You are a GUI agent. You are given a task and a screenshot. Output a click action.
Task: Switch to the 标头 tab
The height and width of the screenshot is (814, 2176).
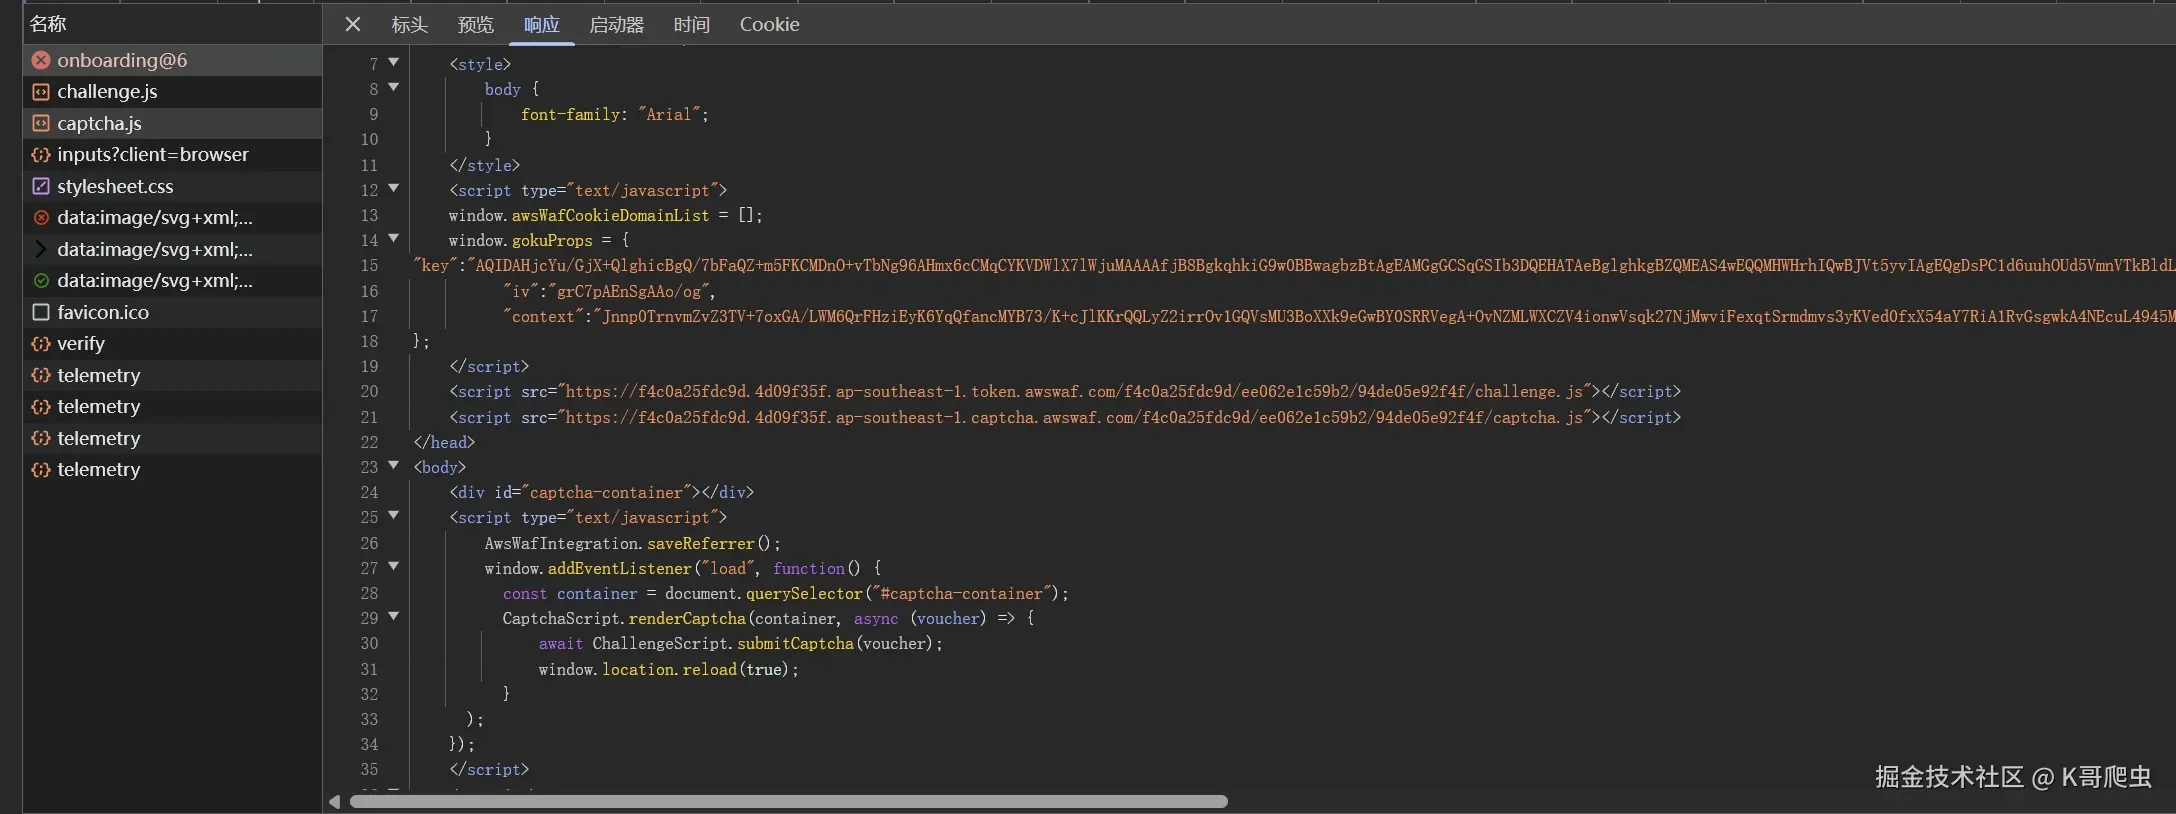409,24
